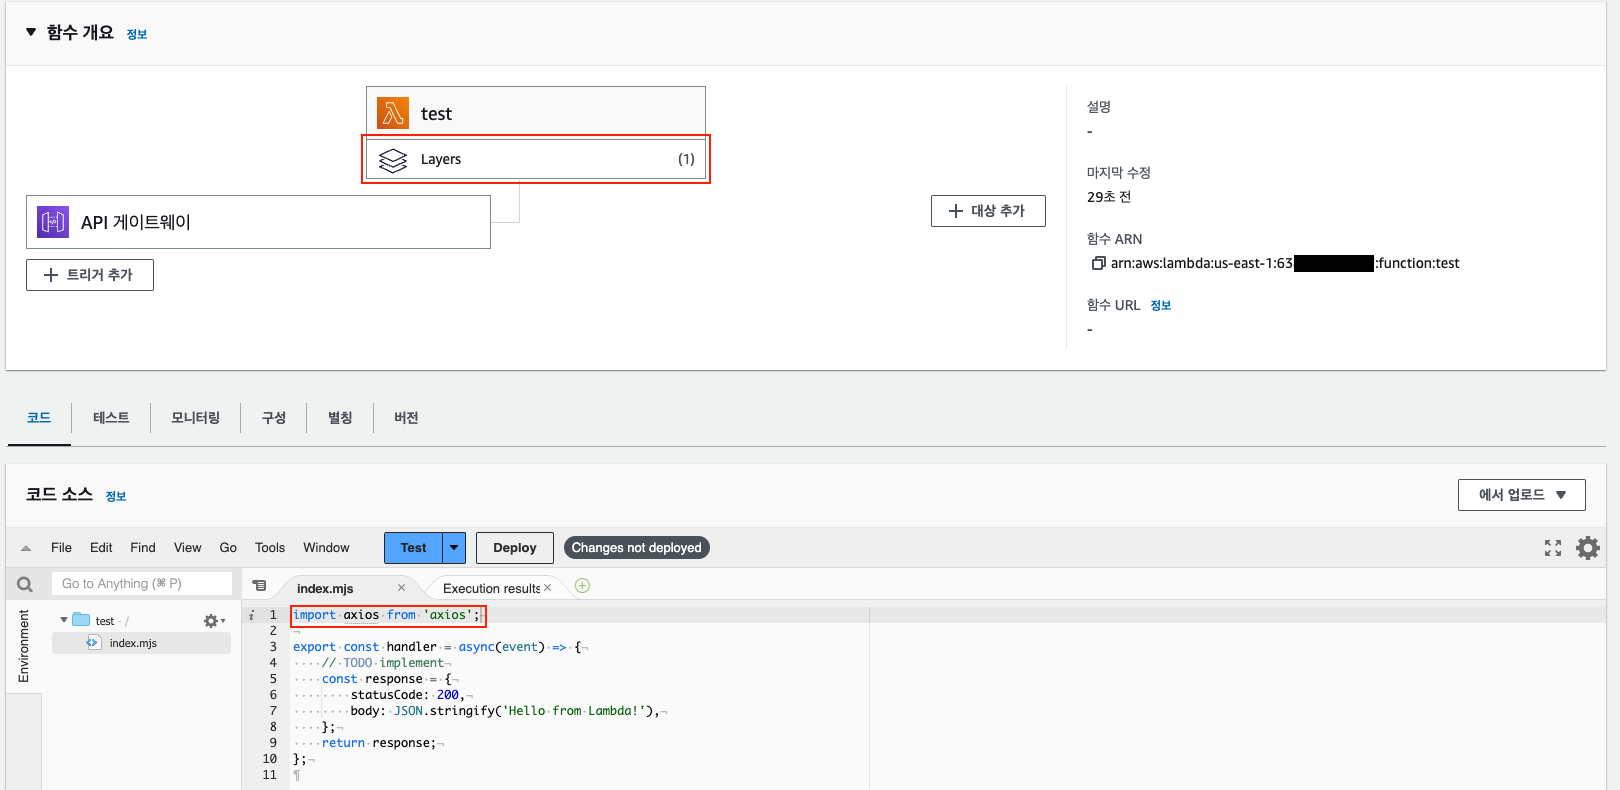Open new tab with the plus circle icon
This screenshot has width=1620, height=790.
coord(583,586)
